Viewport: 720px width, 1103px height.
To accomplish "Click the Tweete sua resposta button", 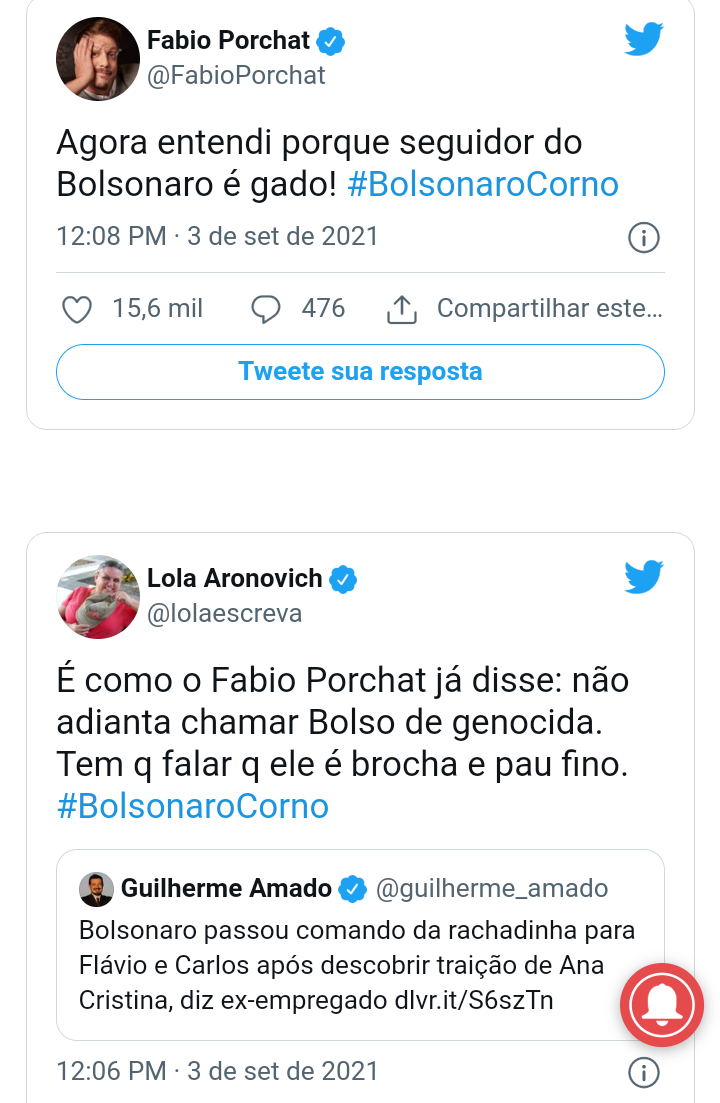I will pos(360,371).
